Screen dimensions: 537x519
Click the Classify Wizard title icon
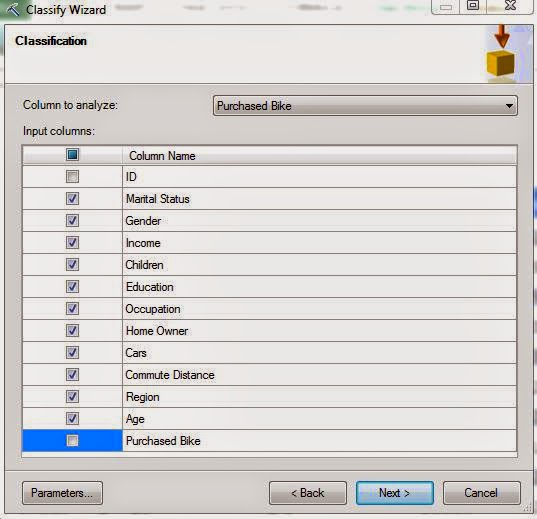click(13, 10)
